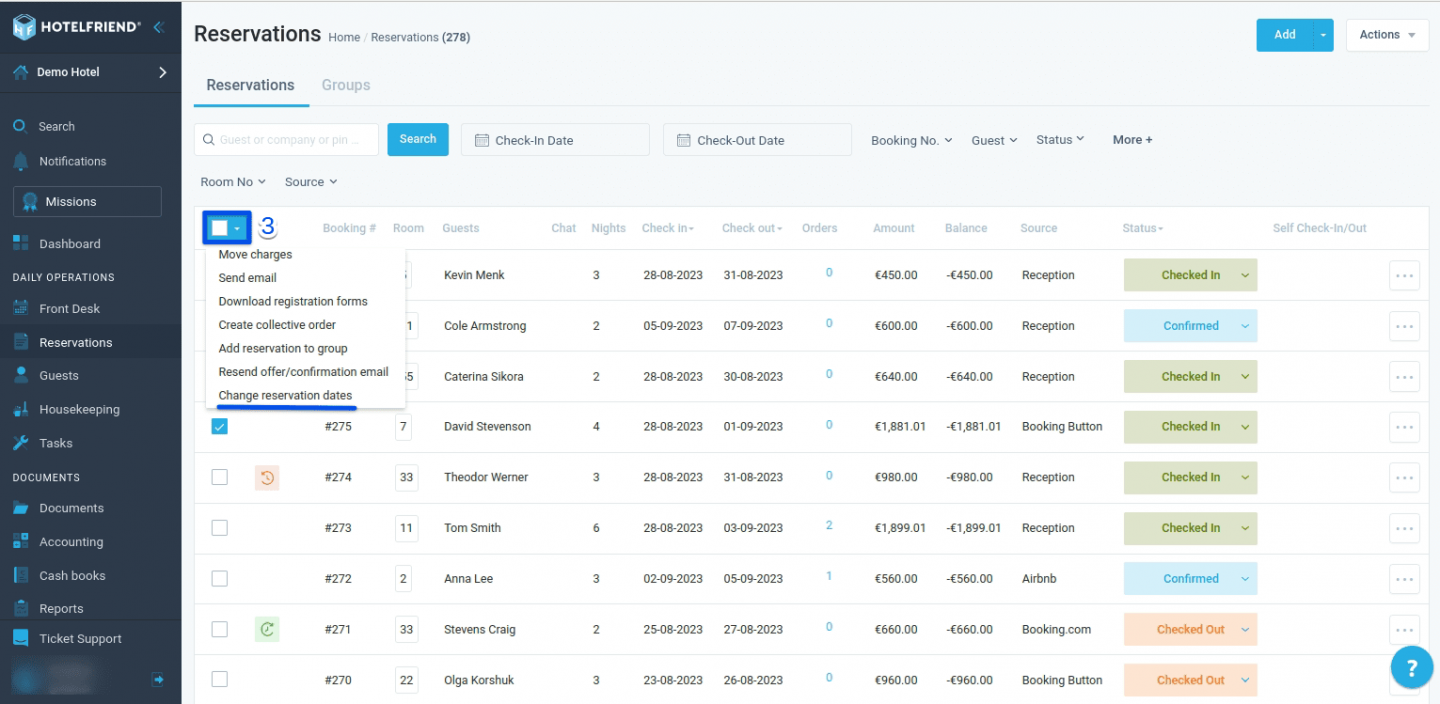Click More + filters button
The image size is (1440, 704).
point(1132,140)
